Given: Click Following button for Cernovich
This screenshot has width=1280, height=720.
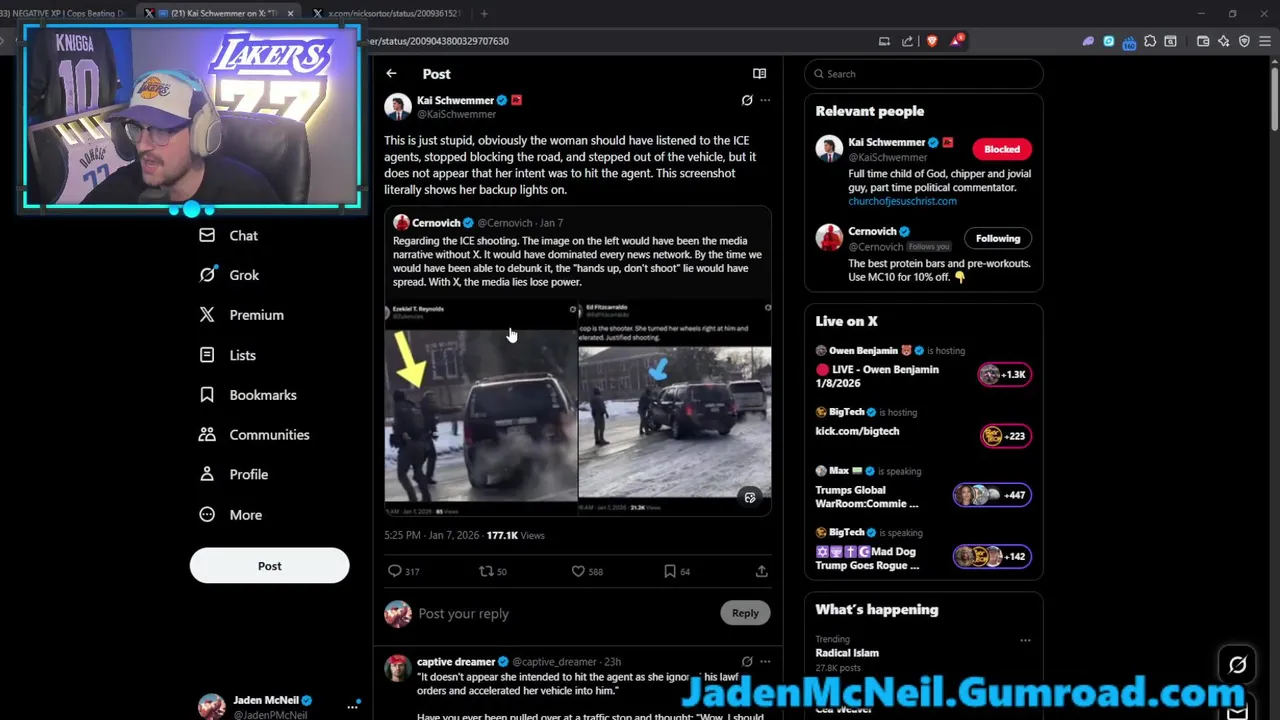Looking at the screenshot, I should 997,238.
